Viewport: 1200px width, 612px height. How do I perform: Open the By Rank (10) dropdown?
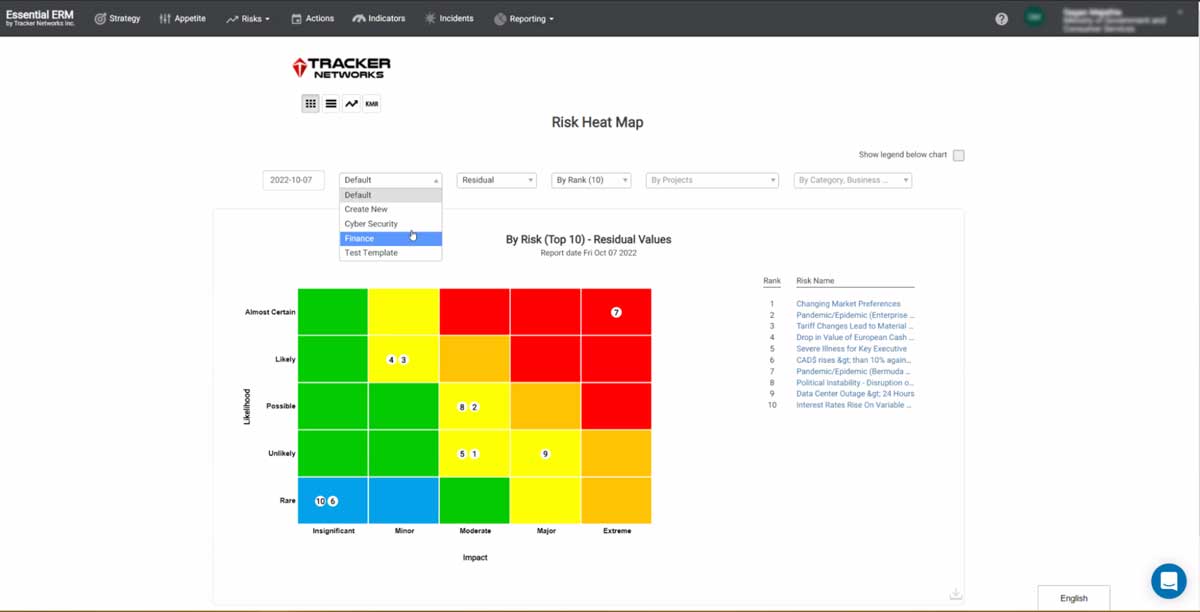point(592,180)
